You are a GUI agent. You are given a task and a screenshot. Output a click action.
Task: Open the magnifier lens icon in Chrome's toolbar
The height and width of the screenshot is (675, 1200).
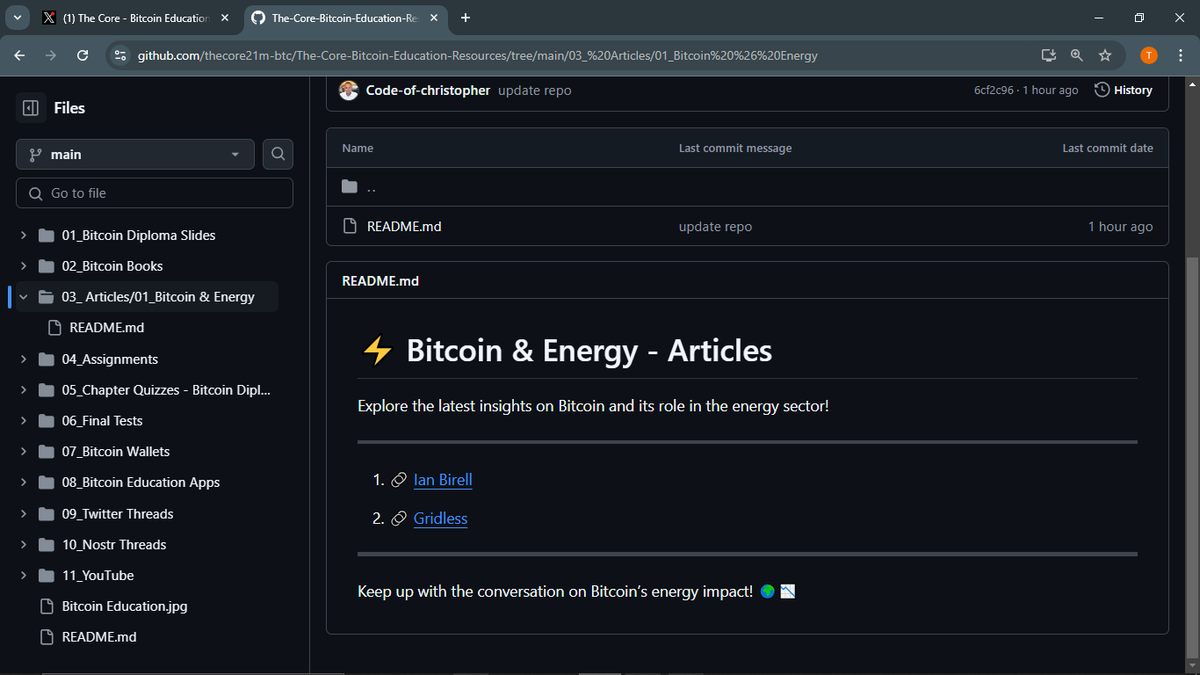[1077, 55]
